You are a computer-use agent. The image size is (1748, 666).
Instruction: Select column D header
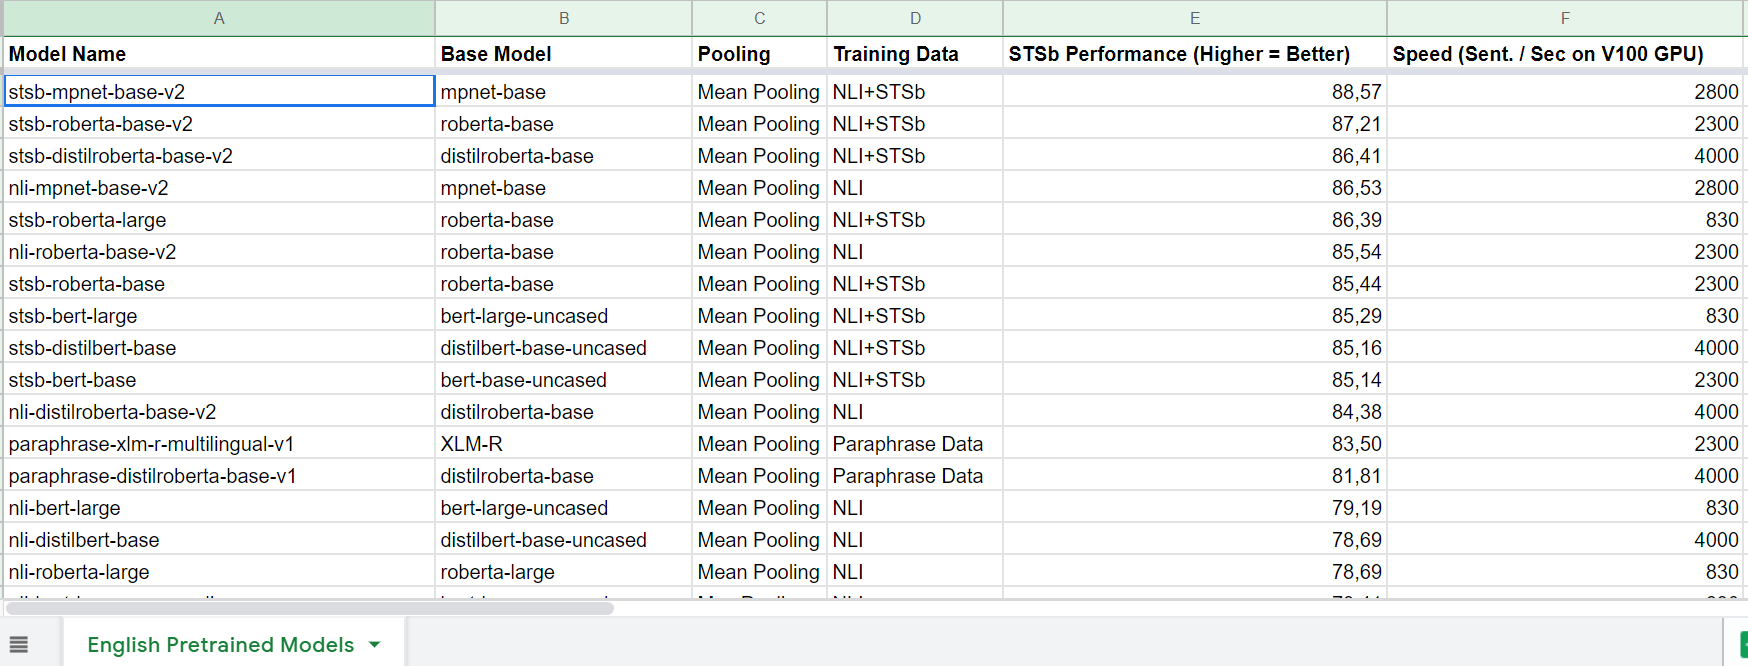915,18
